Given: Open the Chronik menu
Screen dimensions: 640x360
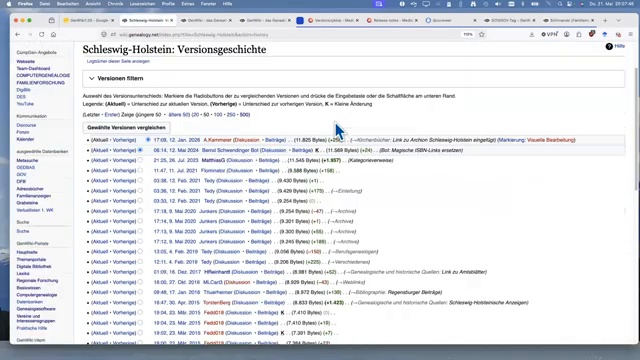Looking at the screenshot, I should (x=115, y=4).
